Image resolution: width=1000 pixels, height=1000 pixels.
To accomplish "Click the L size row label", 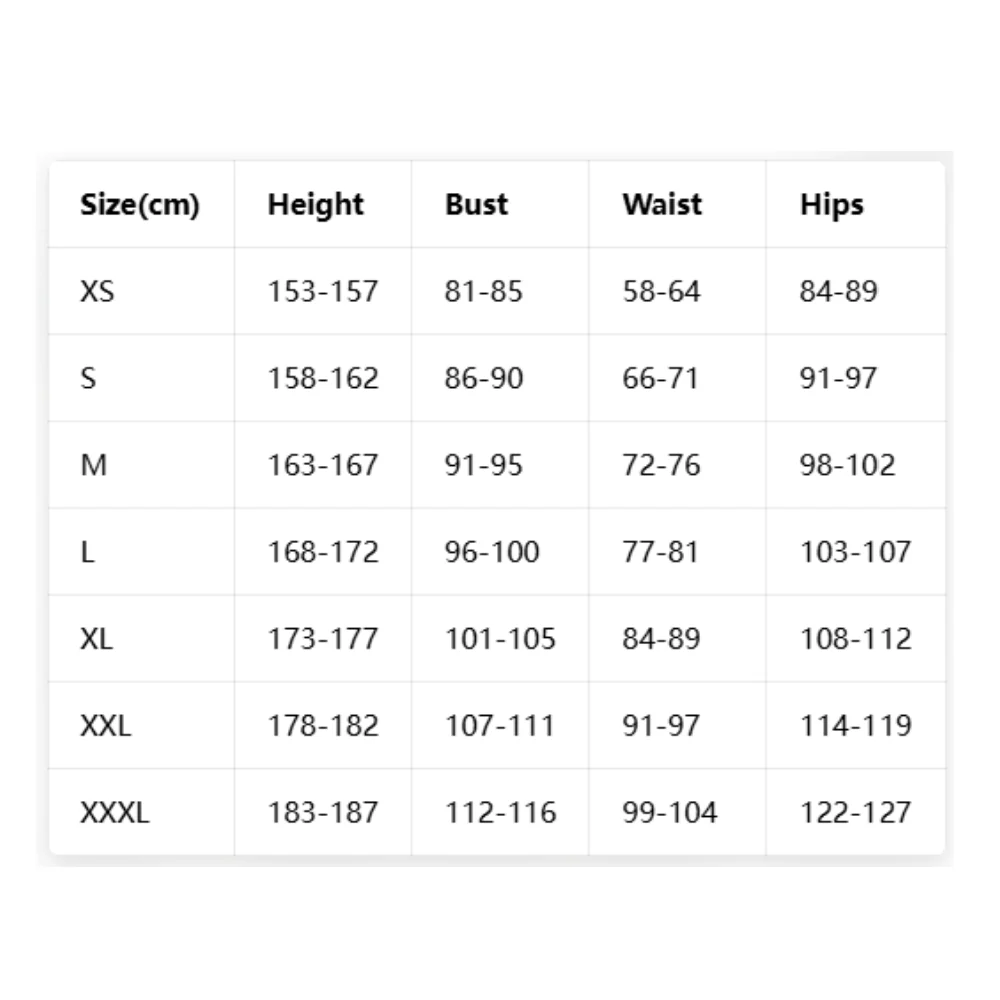I will [x=87, y=552].
